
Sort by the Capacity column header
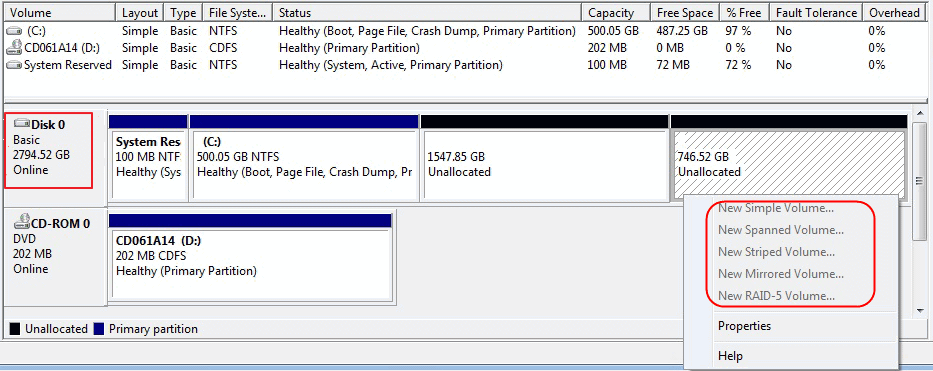click(616, 12)
